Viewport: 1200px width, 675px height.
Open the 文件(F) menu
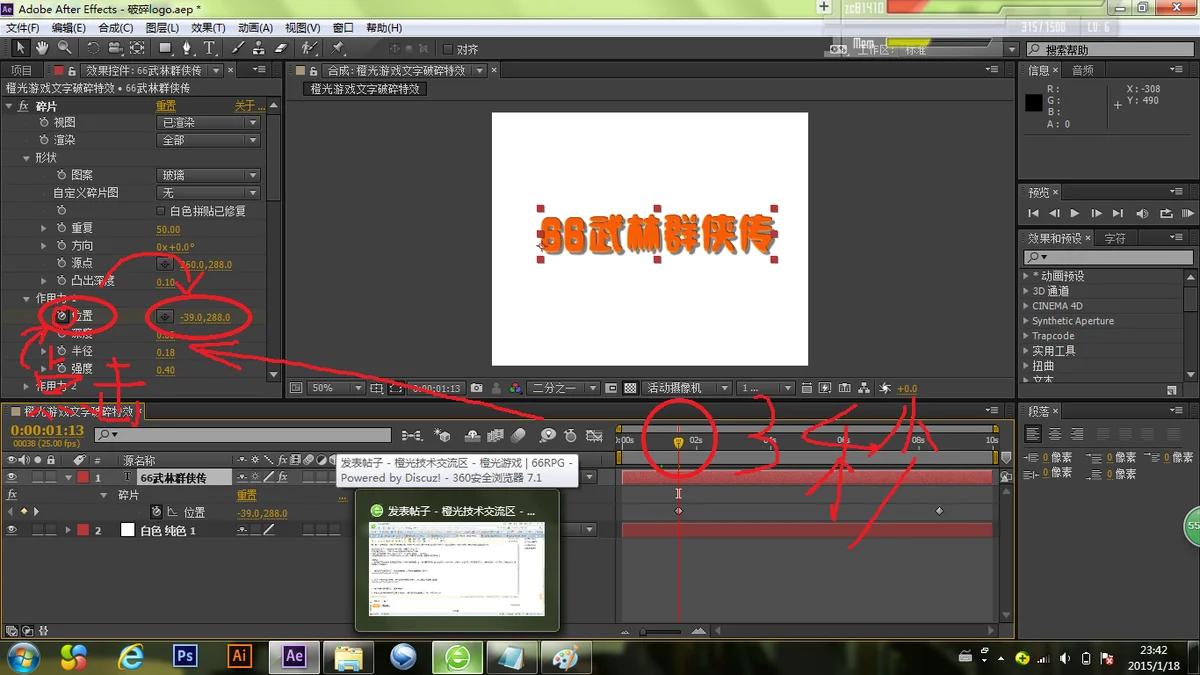pos(23,28)
